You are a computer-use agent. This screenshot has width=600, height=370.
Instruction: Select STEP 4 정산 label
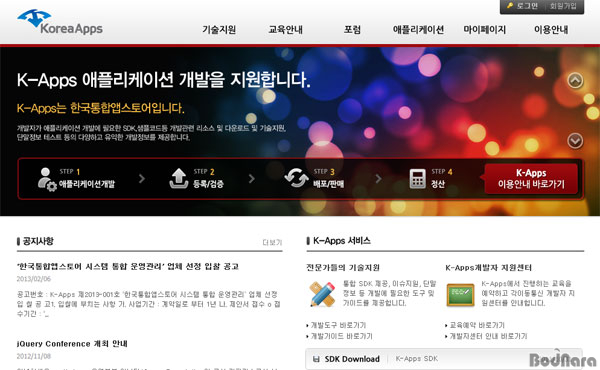click(x=438, y=184)
